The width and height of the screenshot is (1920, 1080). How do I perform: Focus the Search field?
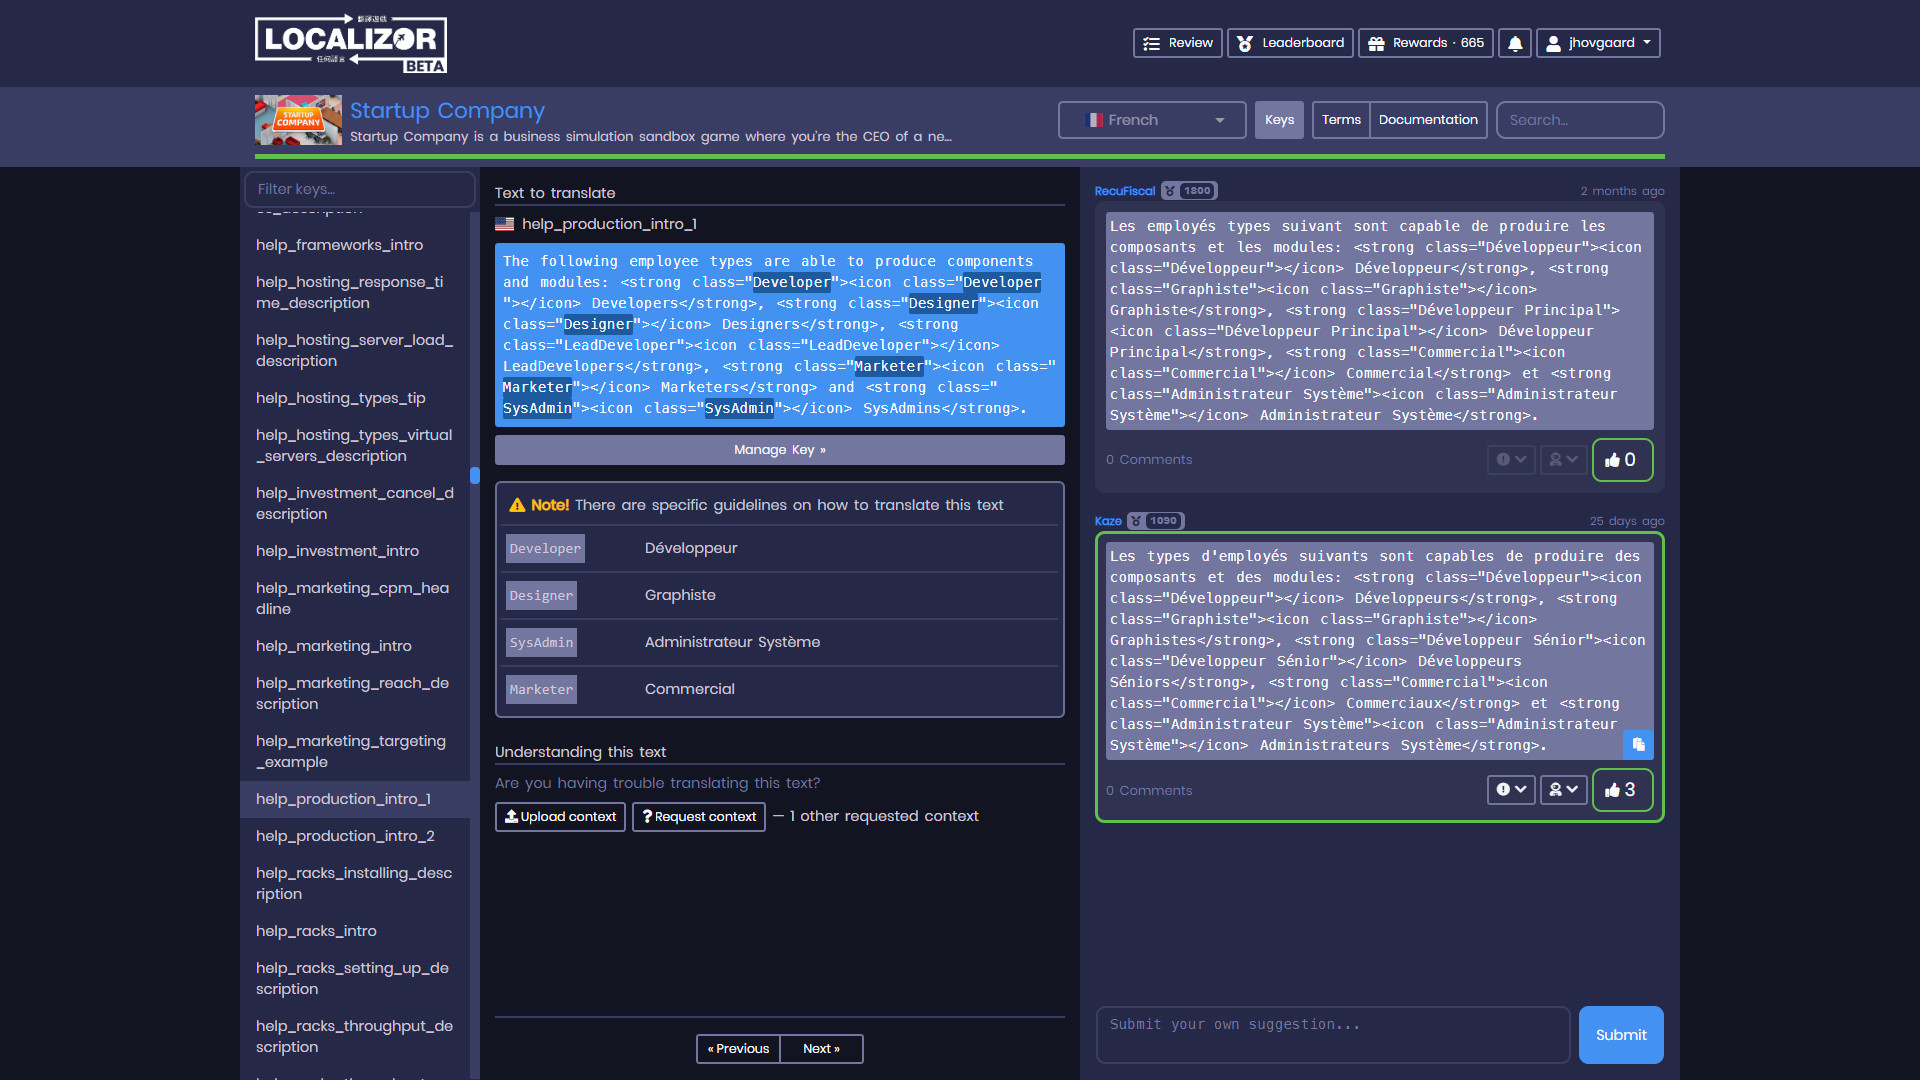pyautogui.click(x=1580, y=120)
